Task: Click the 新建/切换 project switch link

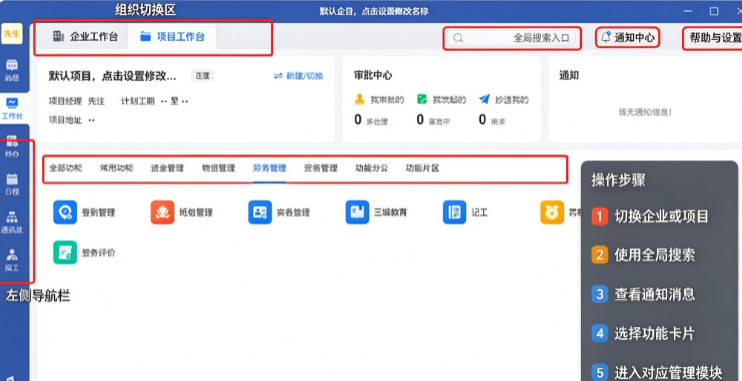Action: [299, 76]
